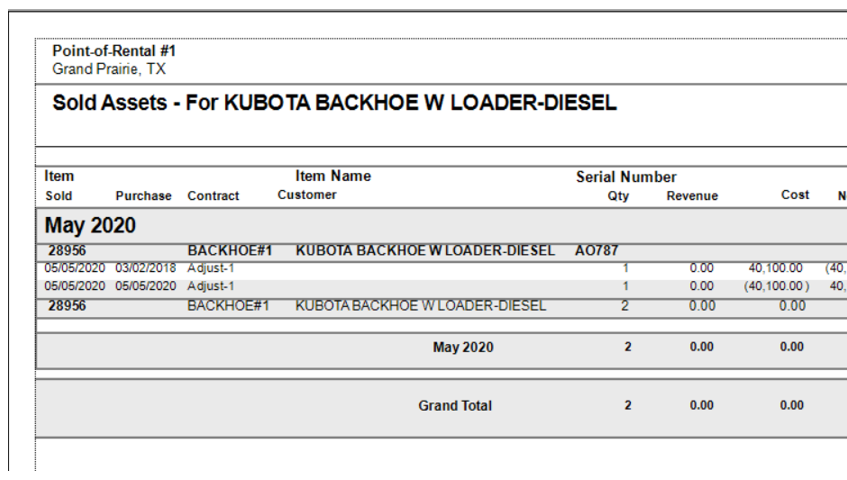847x480 pixels.
Task: Click the bold BACKHOE#1 item key
Action: [x=230, y=251]
